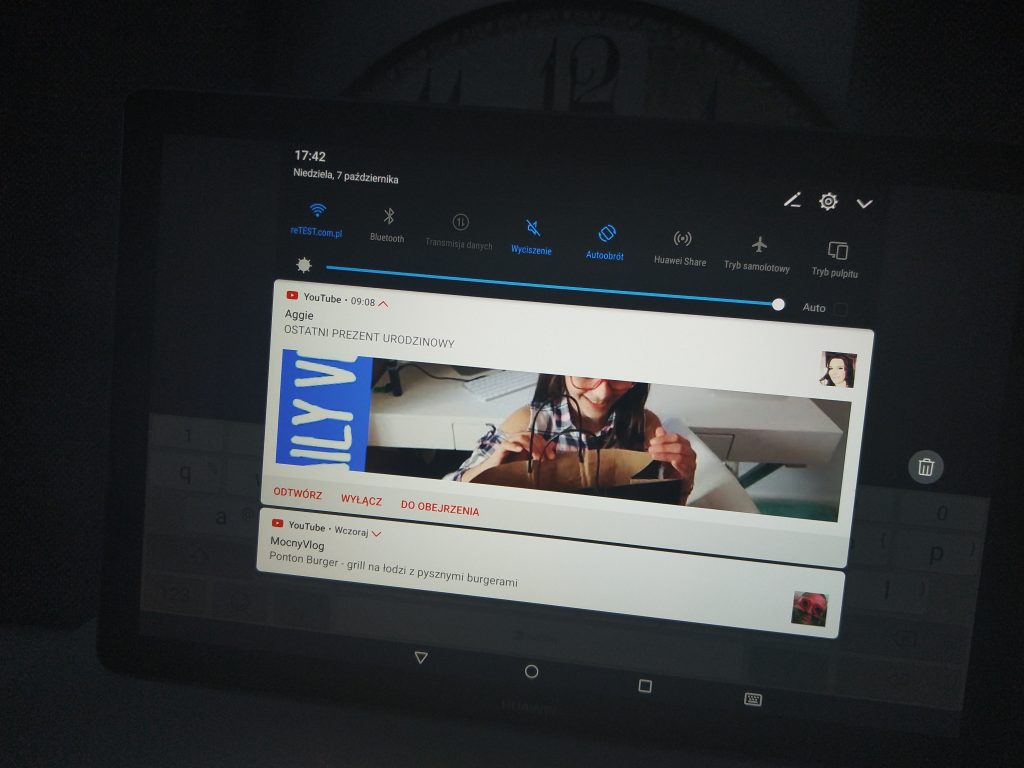
Task: Collapse the Aggie YouTube notification arrow
Action: point(383,302)
